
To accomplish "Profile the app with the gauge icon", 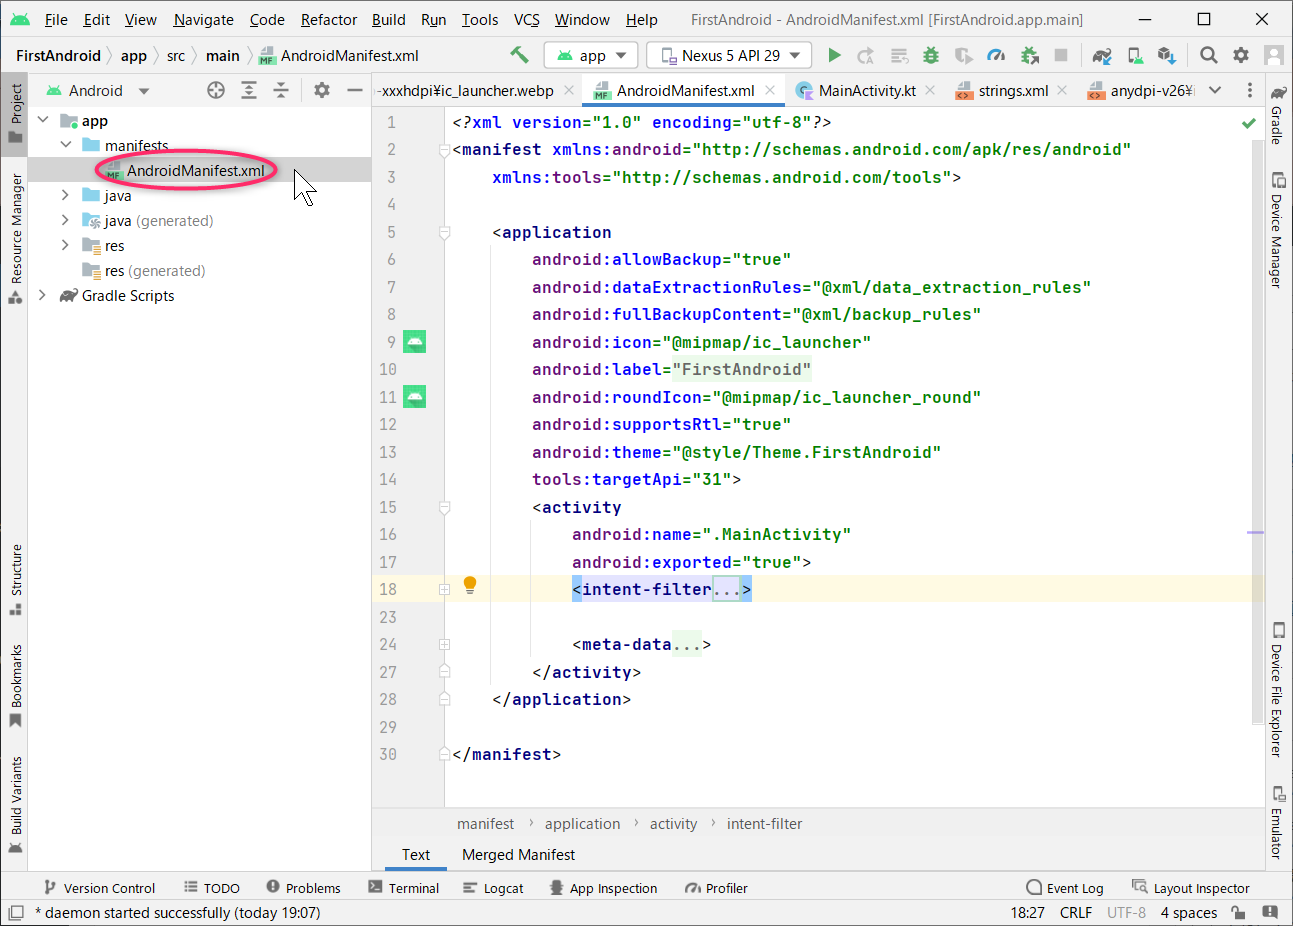I will 996,55.
